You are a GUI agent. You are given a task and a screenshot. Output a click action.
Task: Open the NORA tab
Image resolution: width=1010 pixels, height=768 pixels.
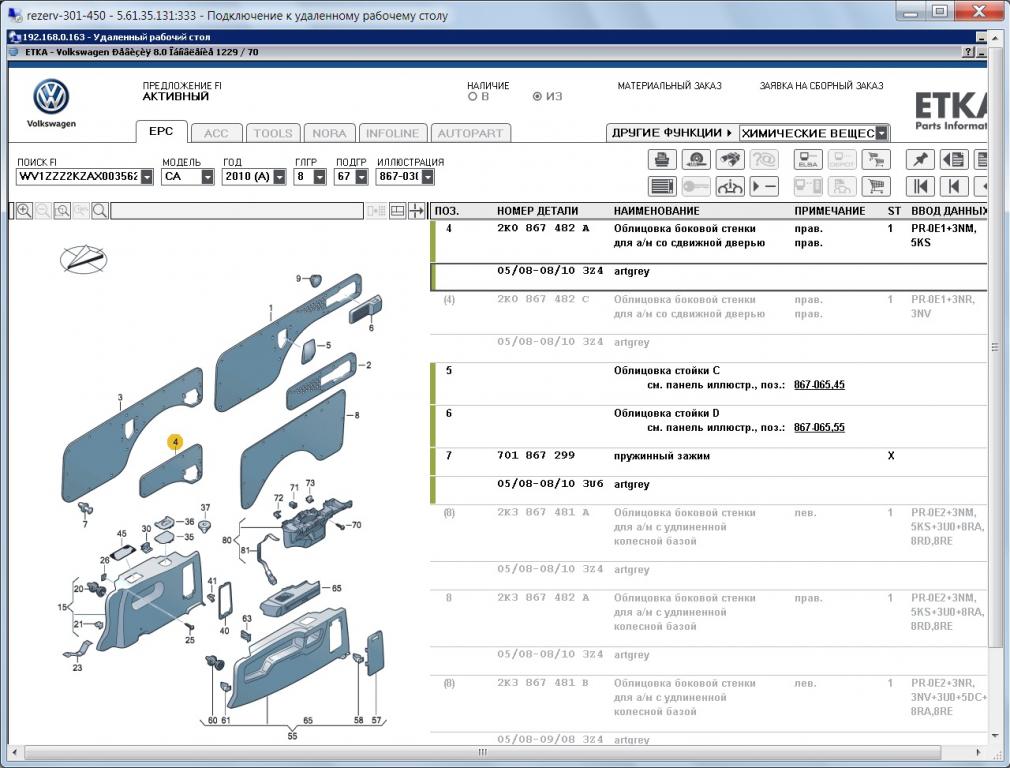coord(329,133)
